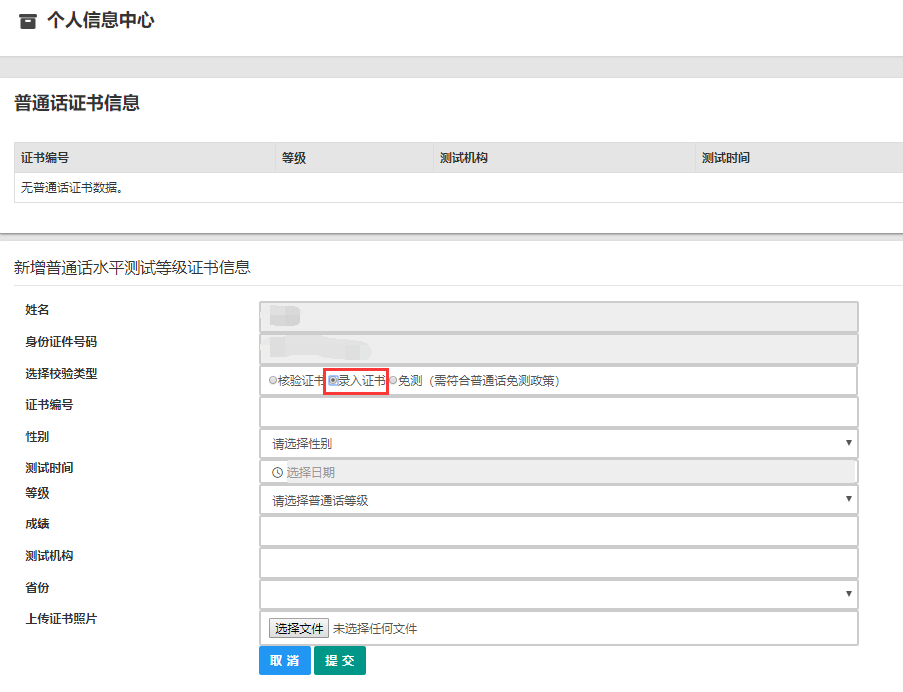
Task: Select the 核验证书 radio option
Action: (x=271, y=380)
